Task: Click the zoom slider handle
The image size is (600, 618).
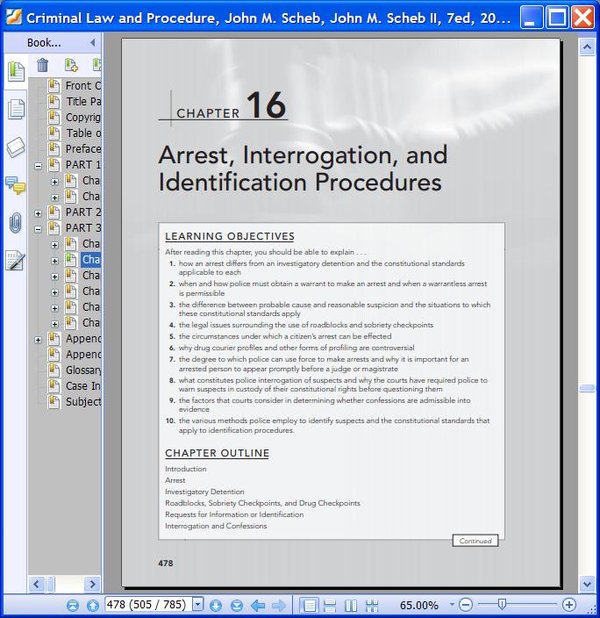Action: pyautogui.click(x=501, y=605)
